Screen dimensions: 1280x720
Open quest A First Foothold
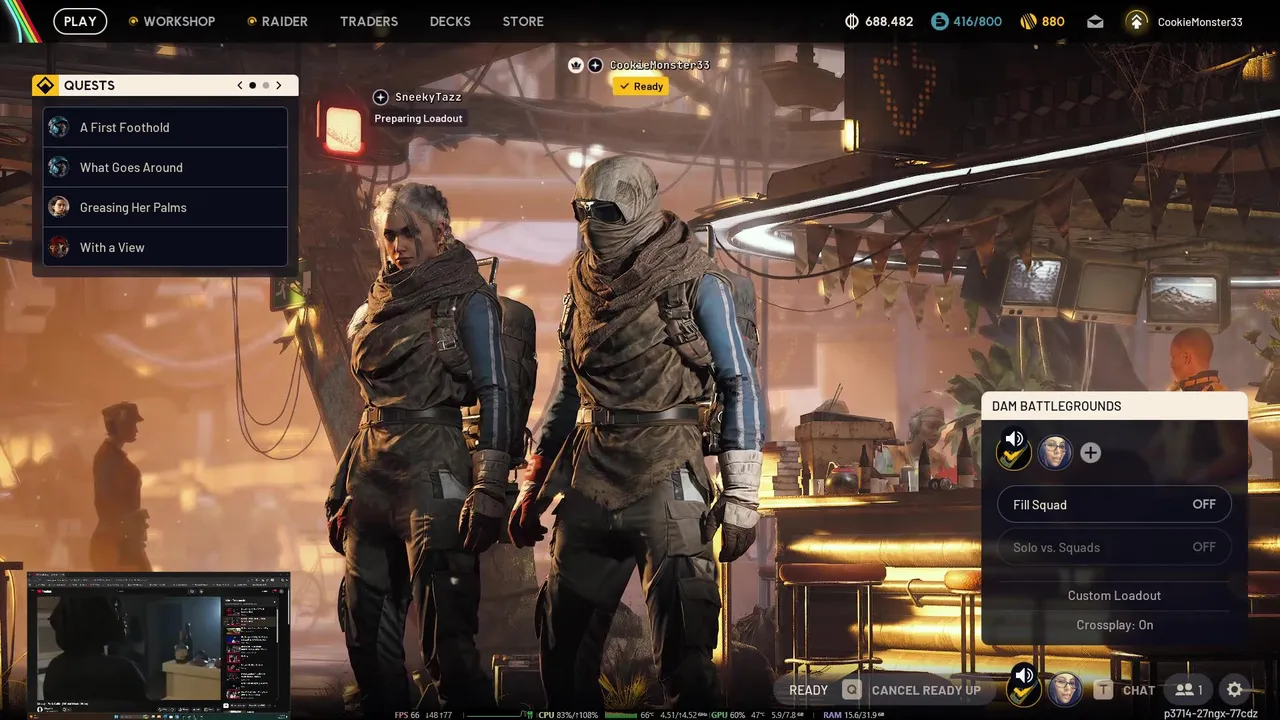(x=165, y=127)
